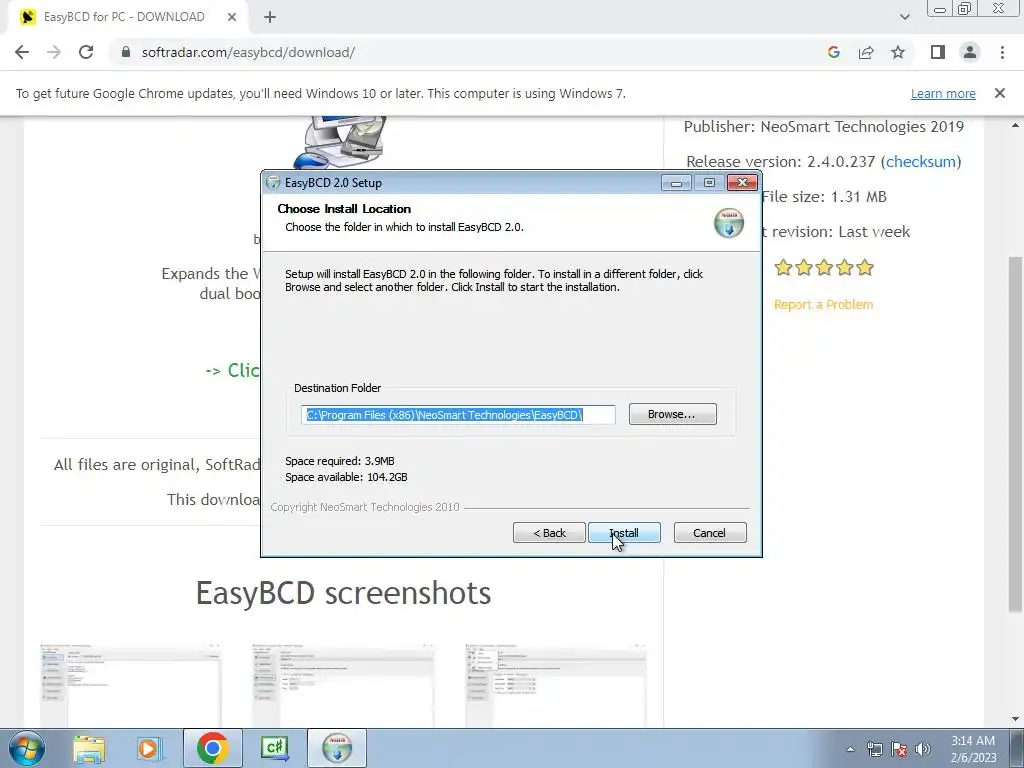Reload the softradar page
This screenshot has width=1024, height=768.
86,52
